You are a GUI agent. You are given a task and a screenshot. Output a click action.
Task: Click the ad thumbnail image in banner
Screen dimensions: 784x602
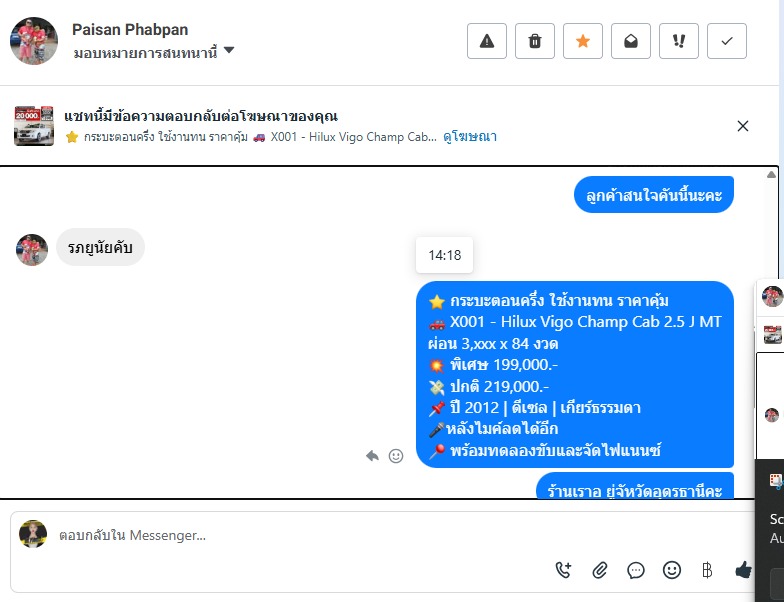coord(34,126)
